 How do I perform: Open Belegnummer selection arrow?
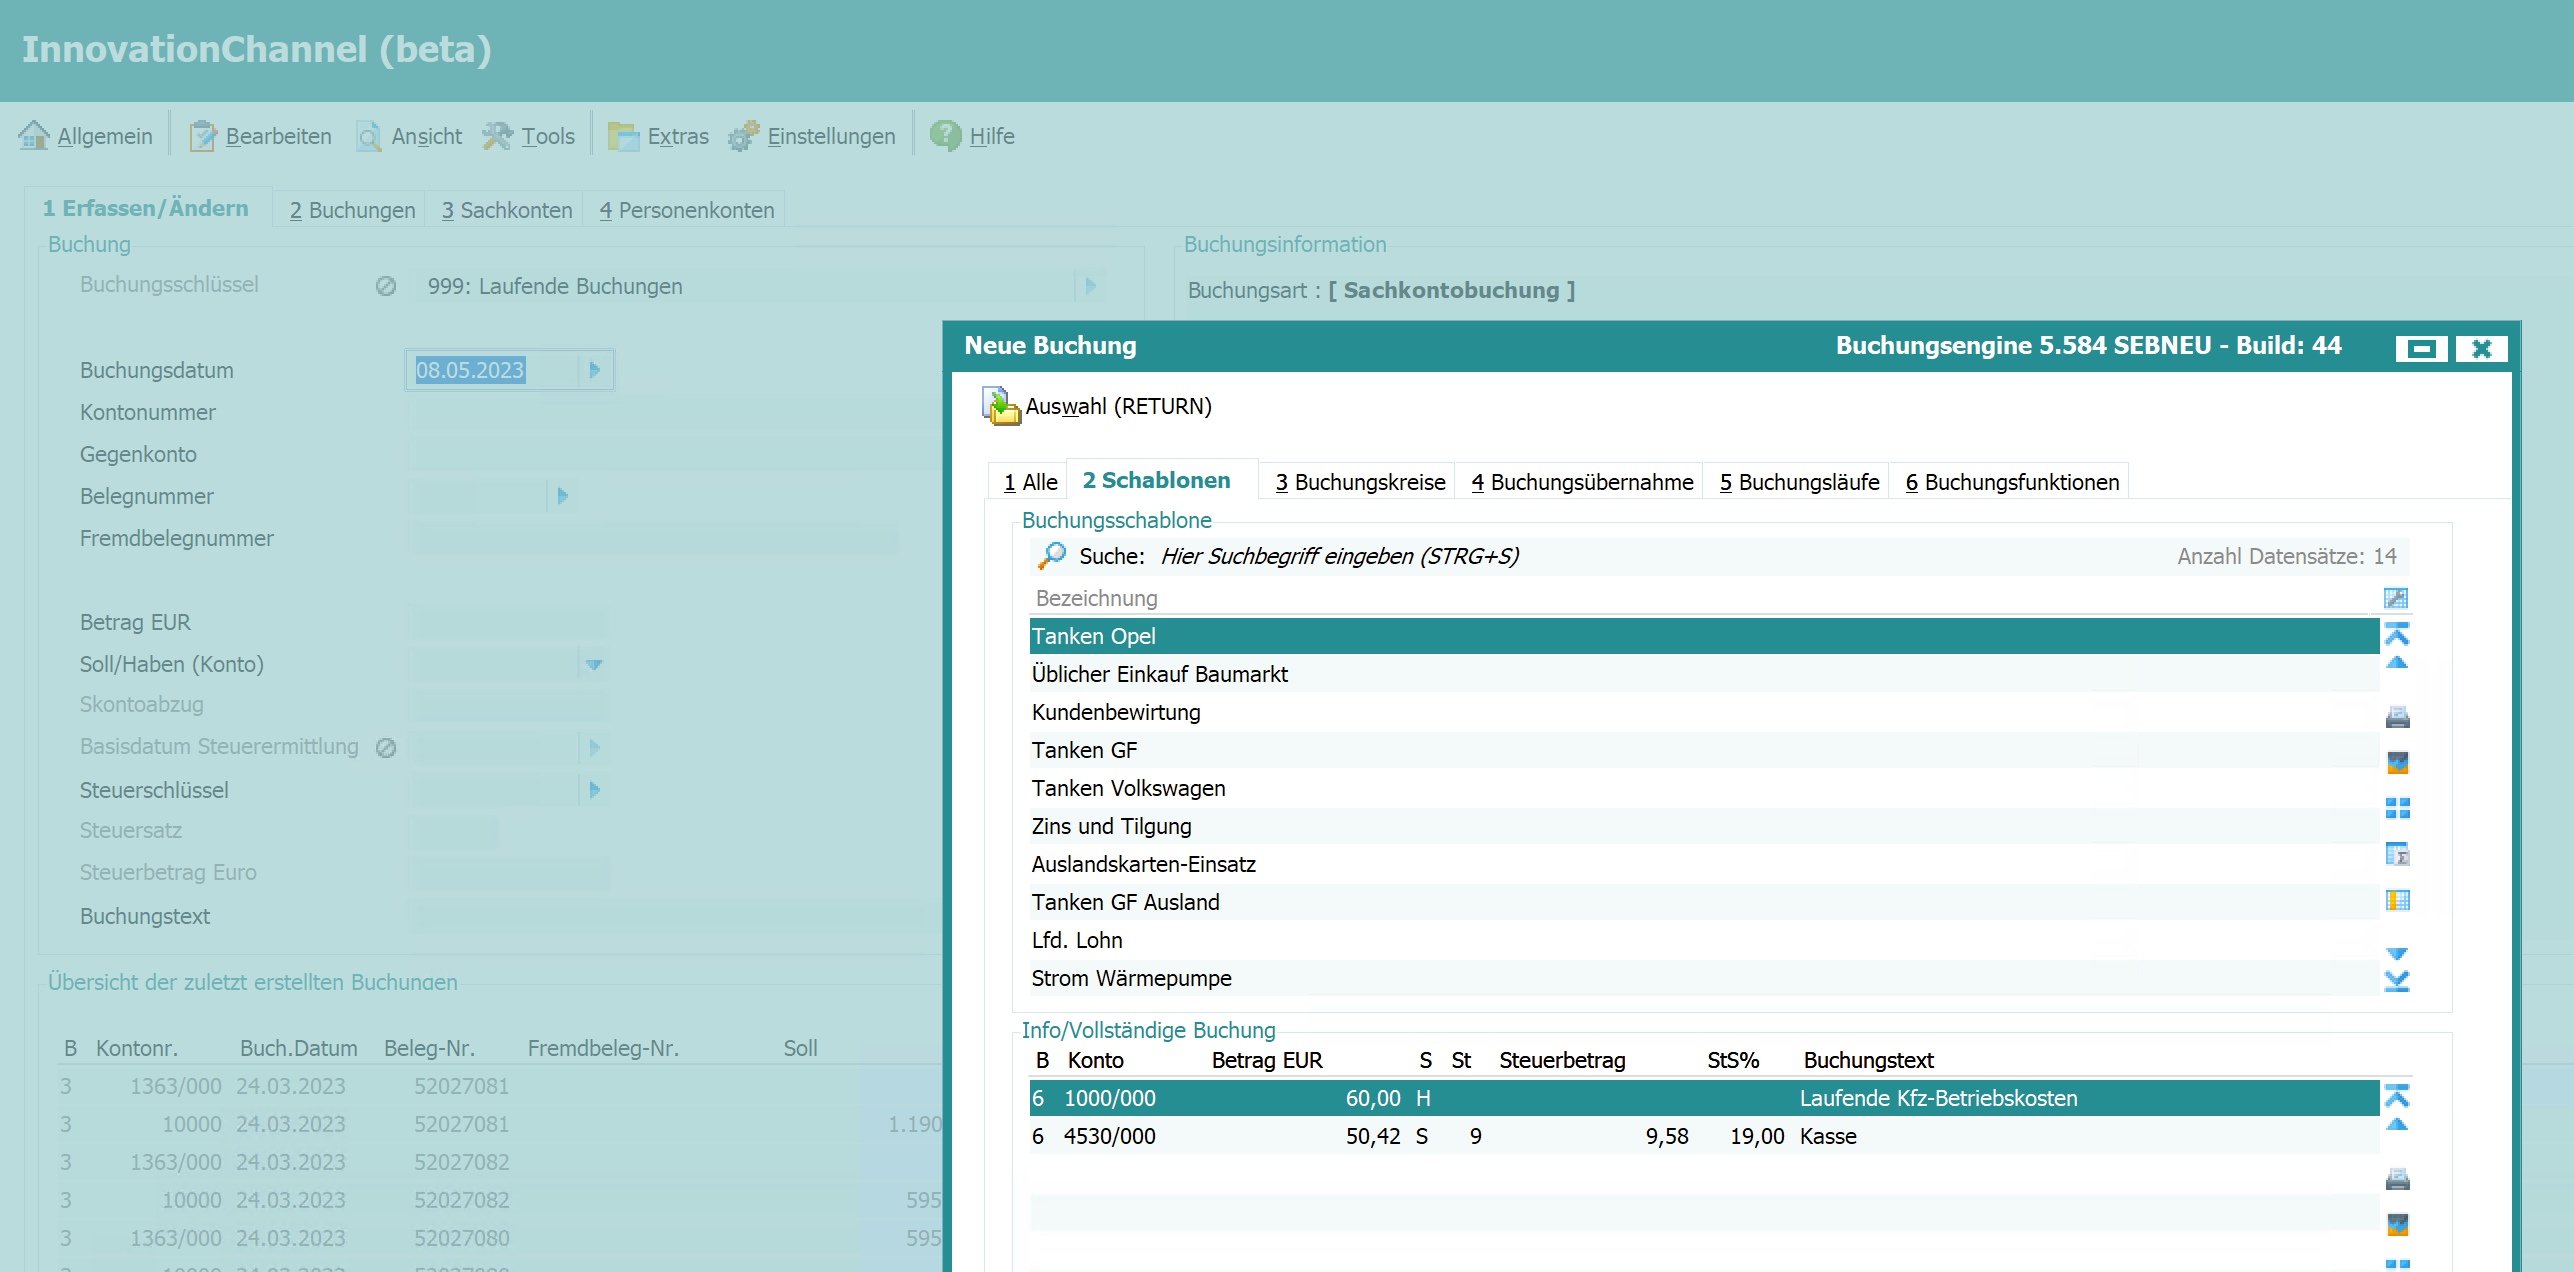(x=563, y=496)
